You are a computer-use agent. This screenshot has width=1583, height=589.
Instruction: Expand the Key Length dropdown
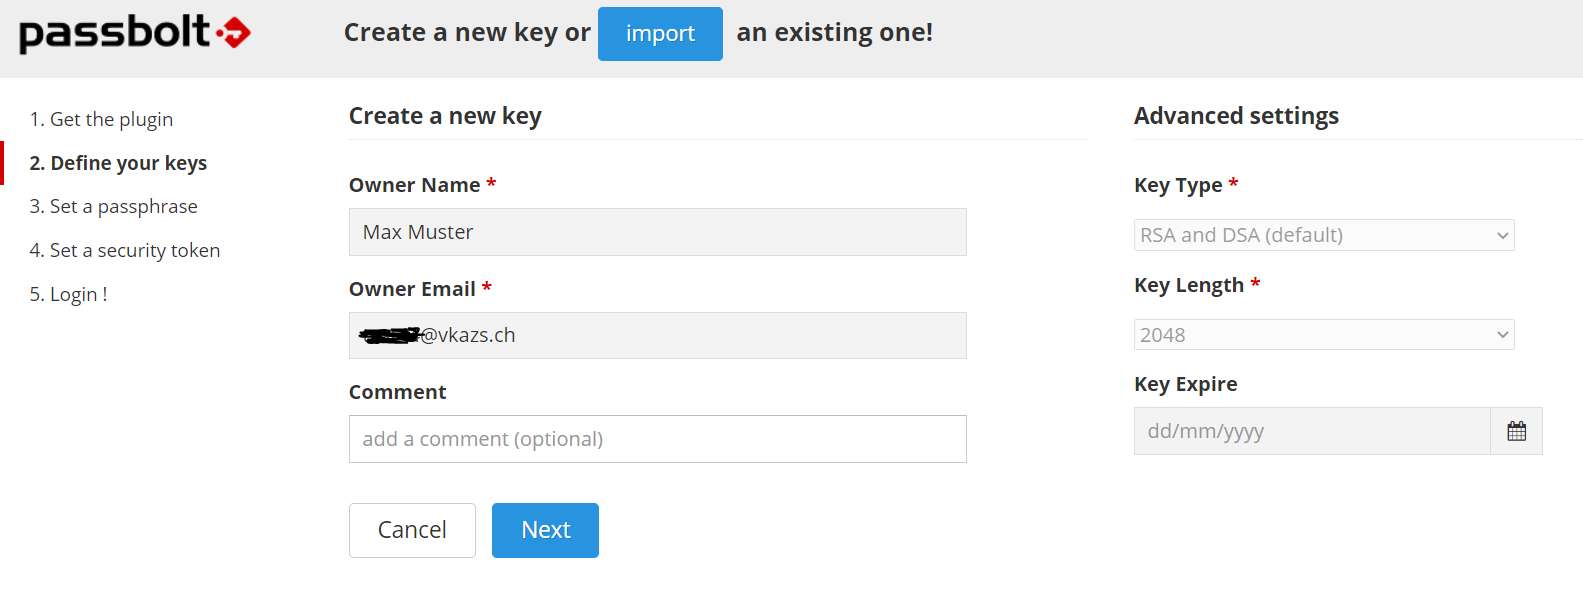[1324, 335]
